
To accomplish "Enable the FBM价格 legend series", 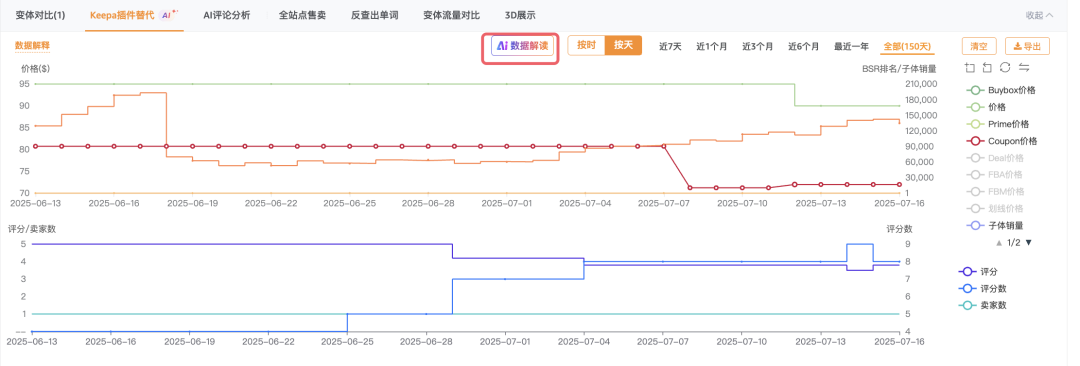I will [995, 192].
